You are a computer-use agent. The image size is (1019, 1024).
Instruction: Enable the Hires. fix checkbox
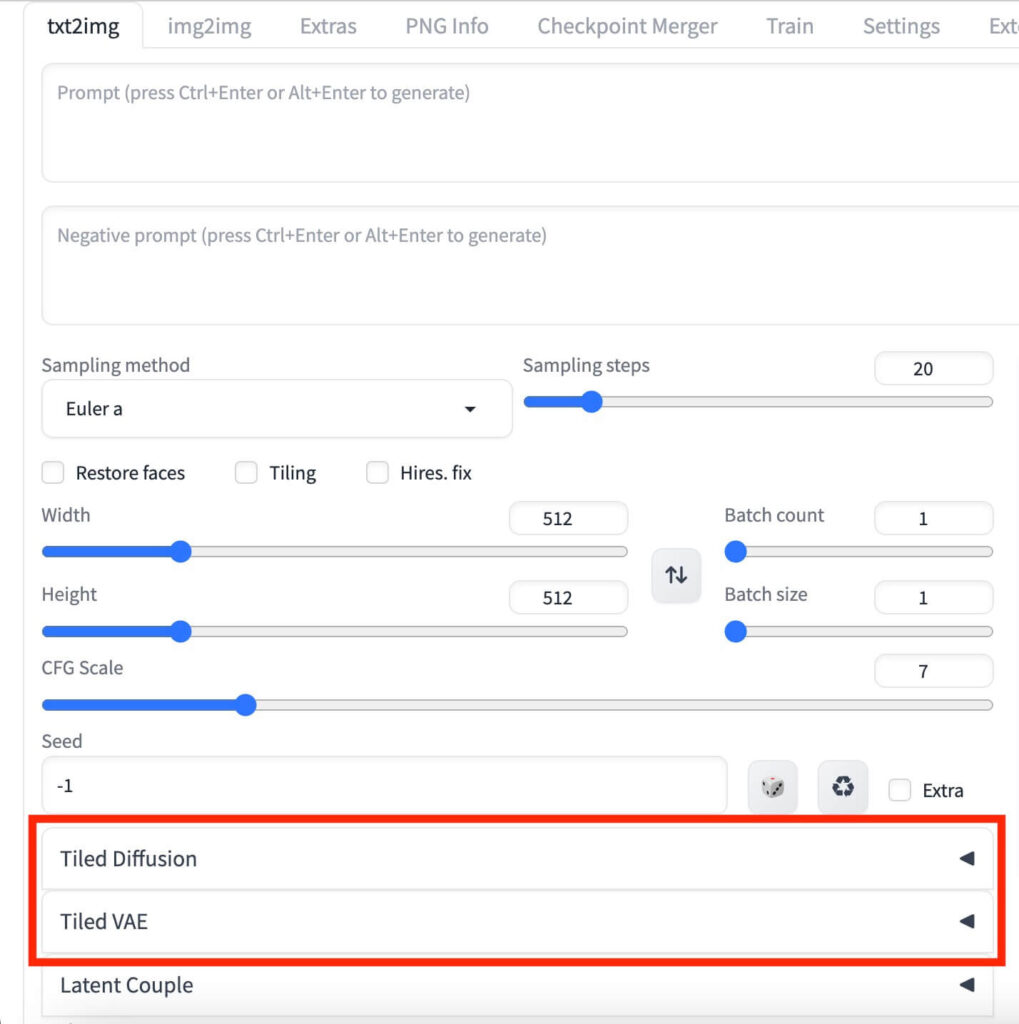click(377, 473)
